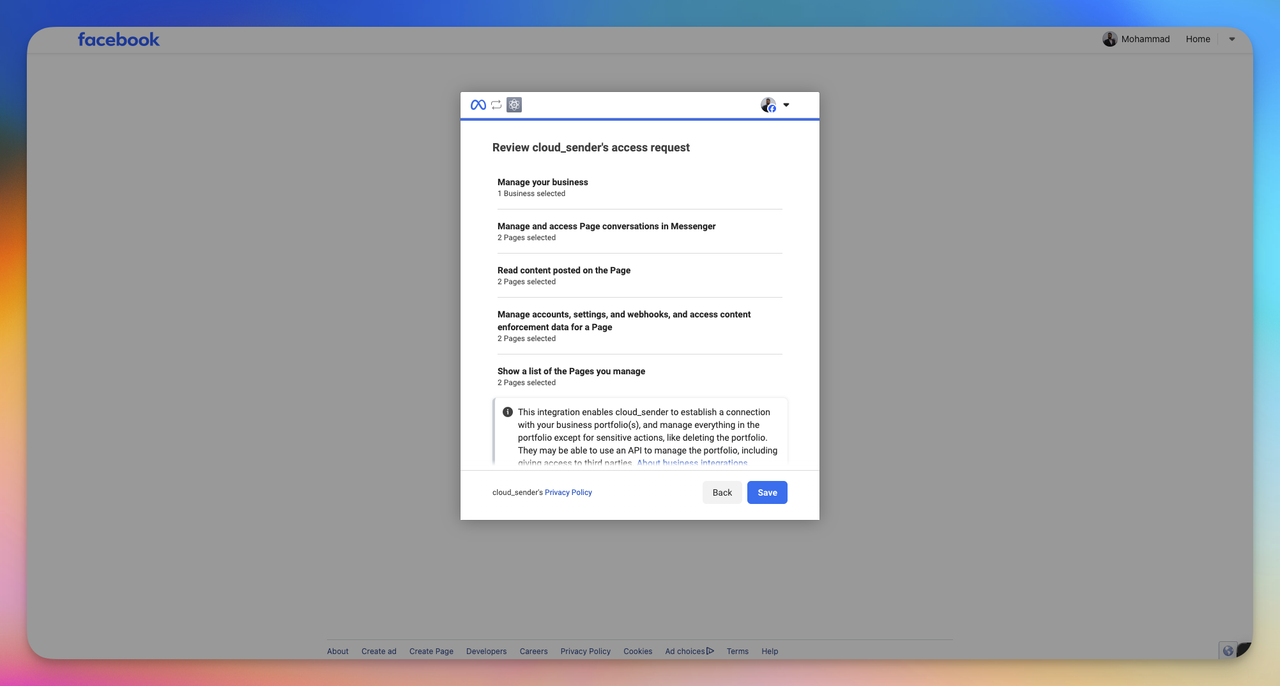This screenshot has height=686, width=1280.
Task: Click the Meta infinity logo icon
Action: coord(478,105)
